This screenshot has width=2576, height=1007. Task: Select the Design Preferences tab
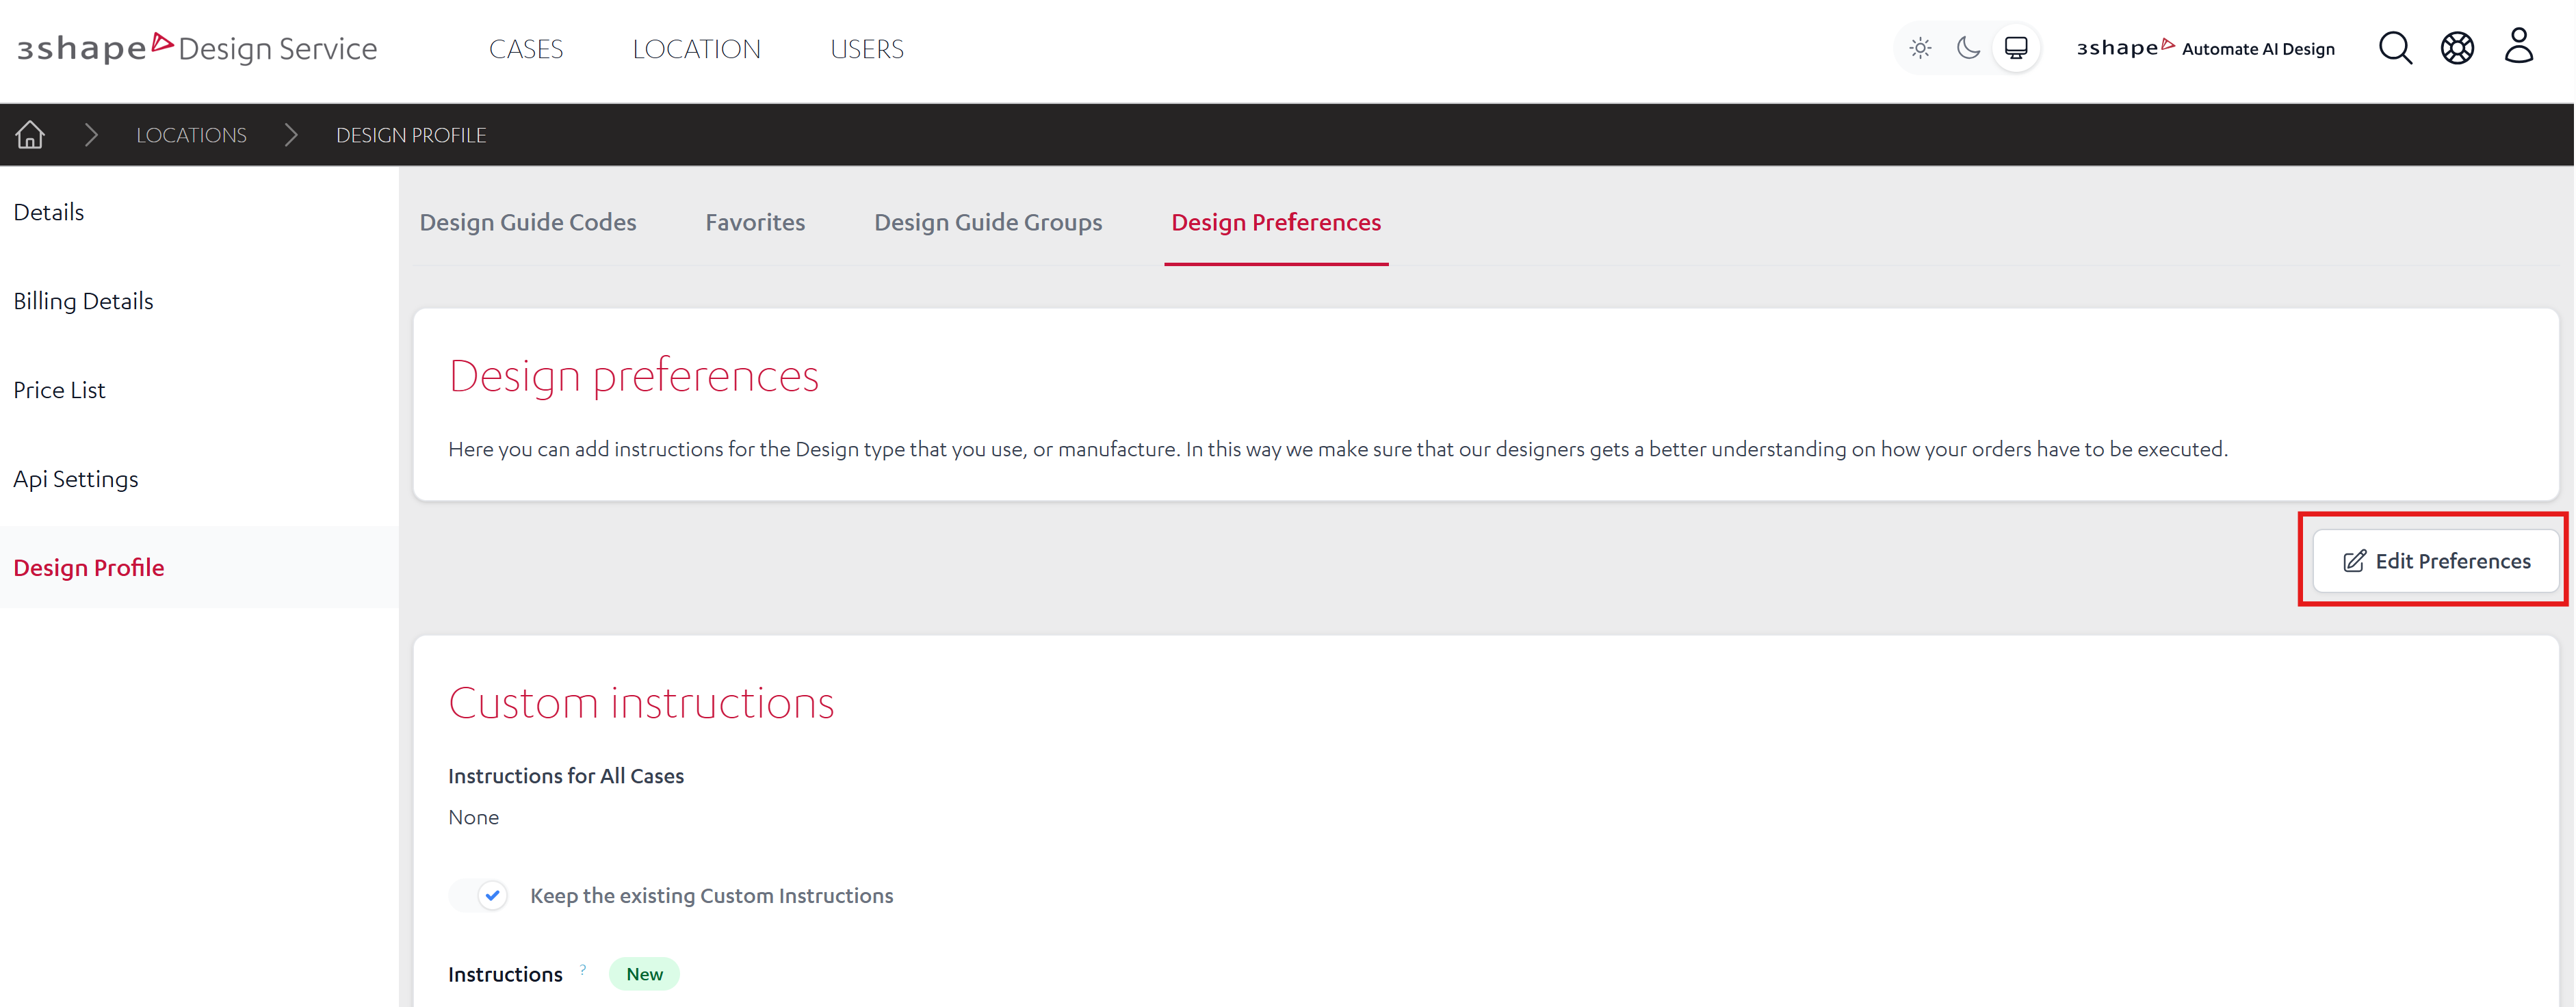pyautogui.click(x=1276, y=222)
